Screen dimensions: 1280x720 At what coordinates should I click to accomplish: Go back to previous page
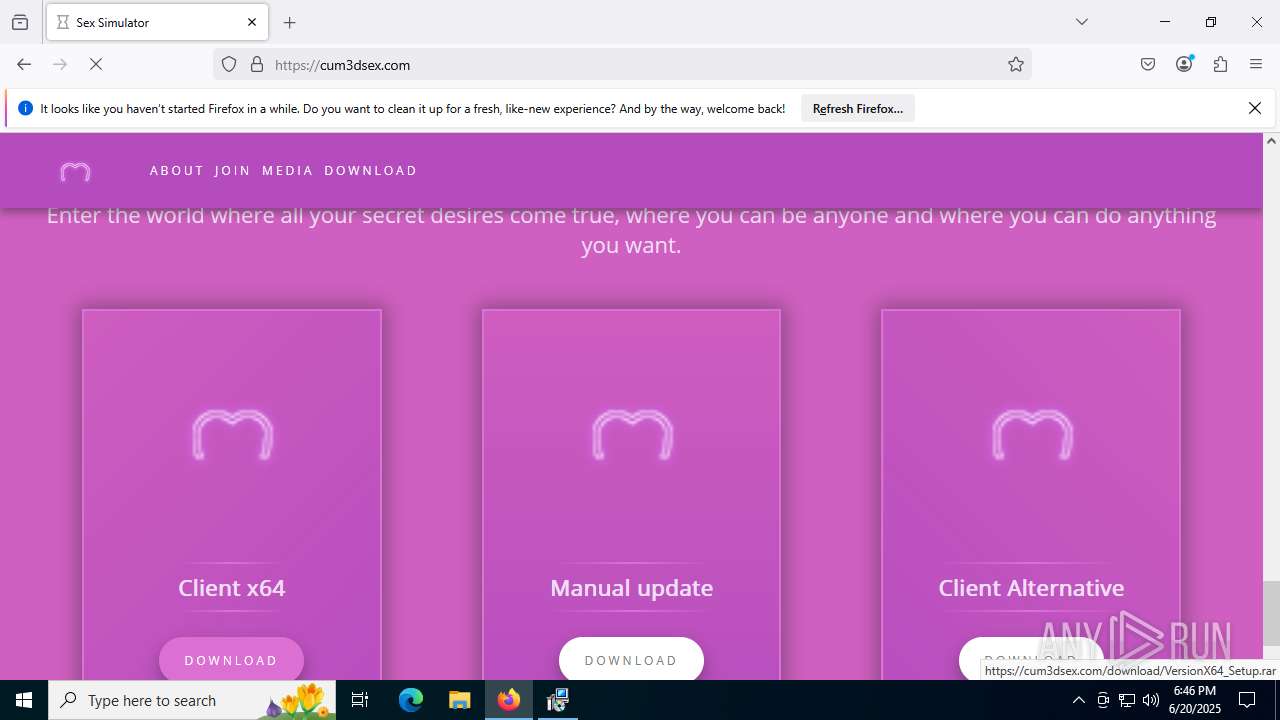[x=24, y=64]
